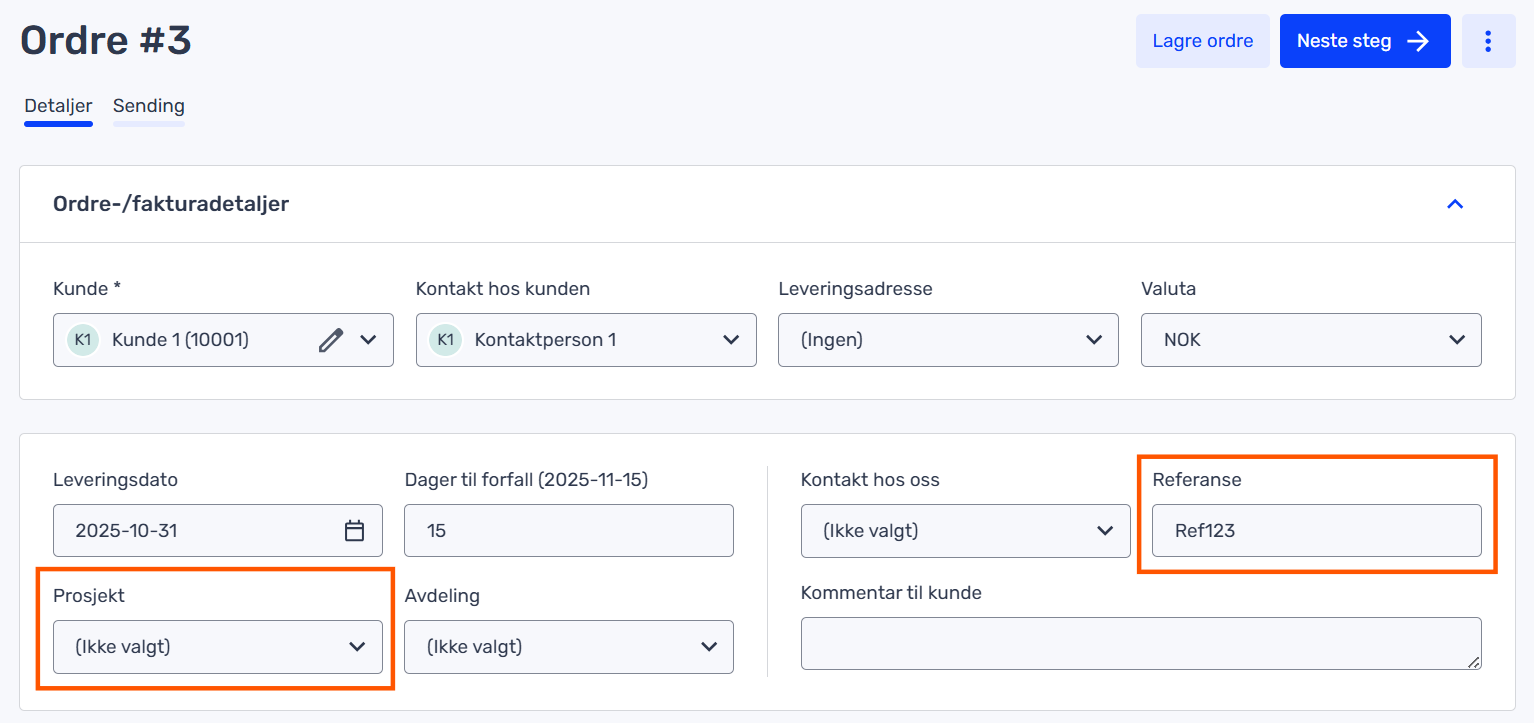This screenshot has width=1534, height=723.
Task: Collapse the Ordre-/fakturadetaljer section chevron
Action: (1455, 204)
